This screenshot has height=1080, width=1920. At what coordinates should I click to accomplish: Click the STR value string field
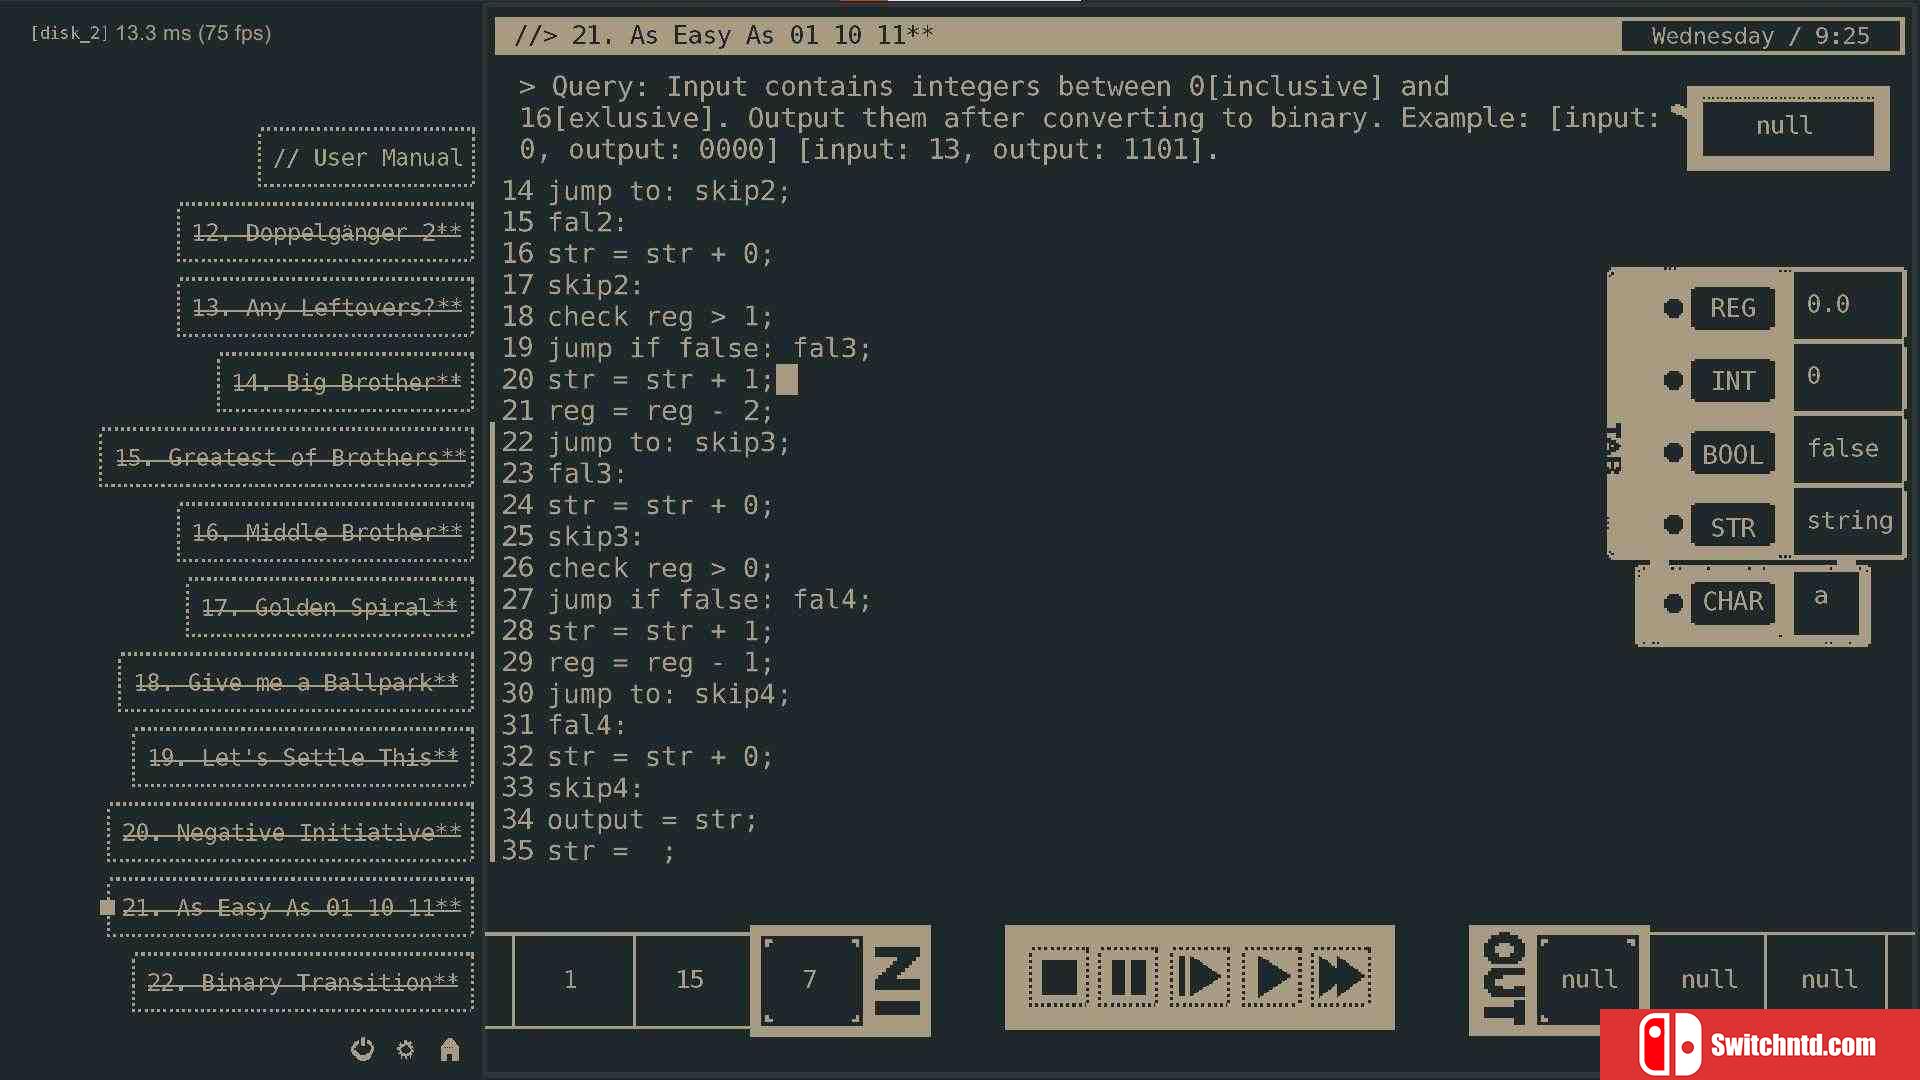1847,521
